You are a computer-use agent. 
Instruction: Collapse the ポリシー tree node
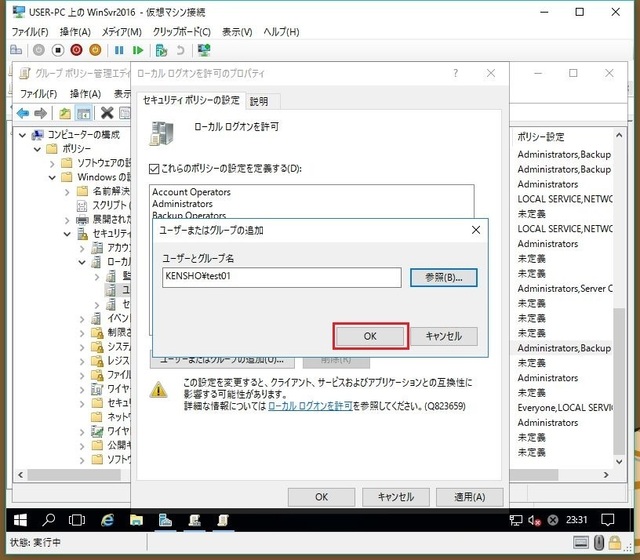[x=38, y=149]
